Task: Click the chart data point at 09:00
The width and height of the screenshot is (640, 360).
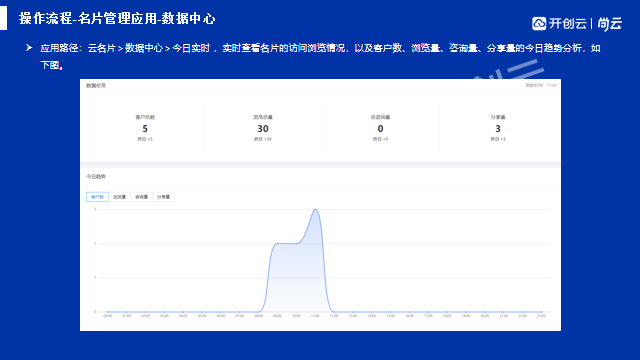Action: tap(277, 244)
